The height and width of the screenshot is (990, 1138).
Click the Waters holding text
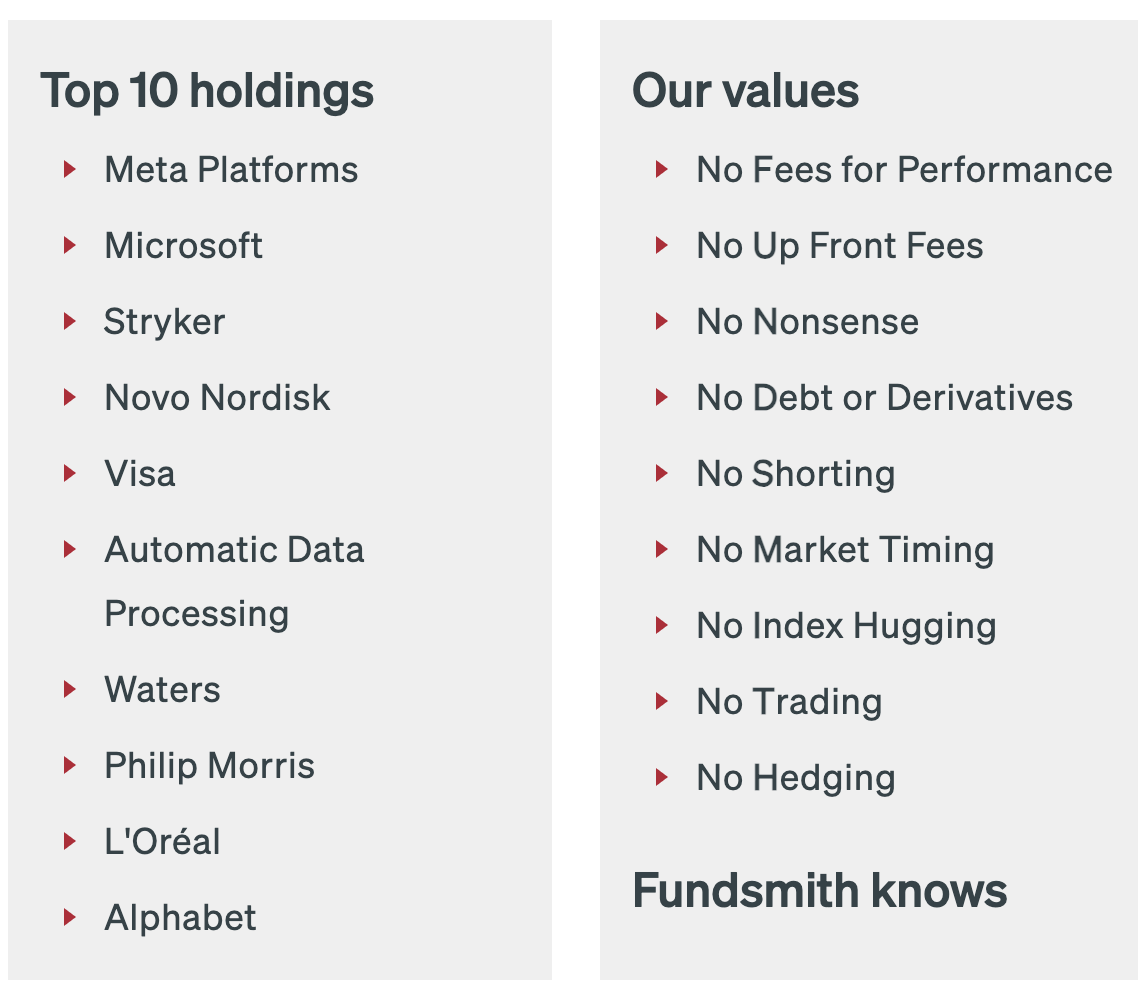162,690
